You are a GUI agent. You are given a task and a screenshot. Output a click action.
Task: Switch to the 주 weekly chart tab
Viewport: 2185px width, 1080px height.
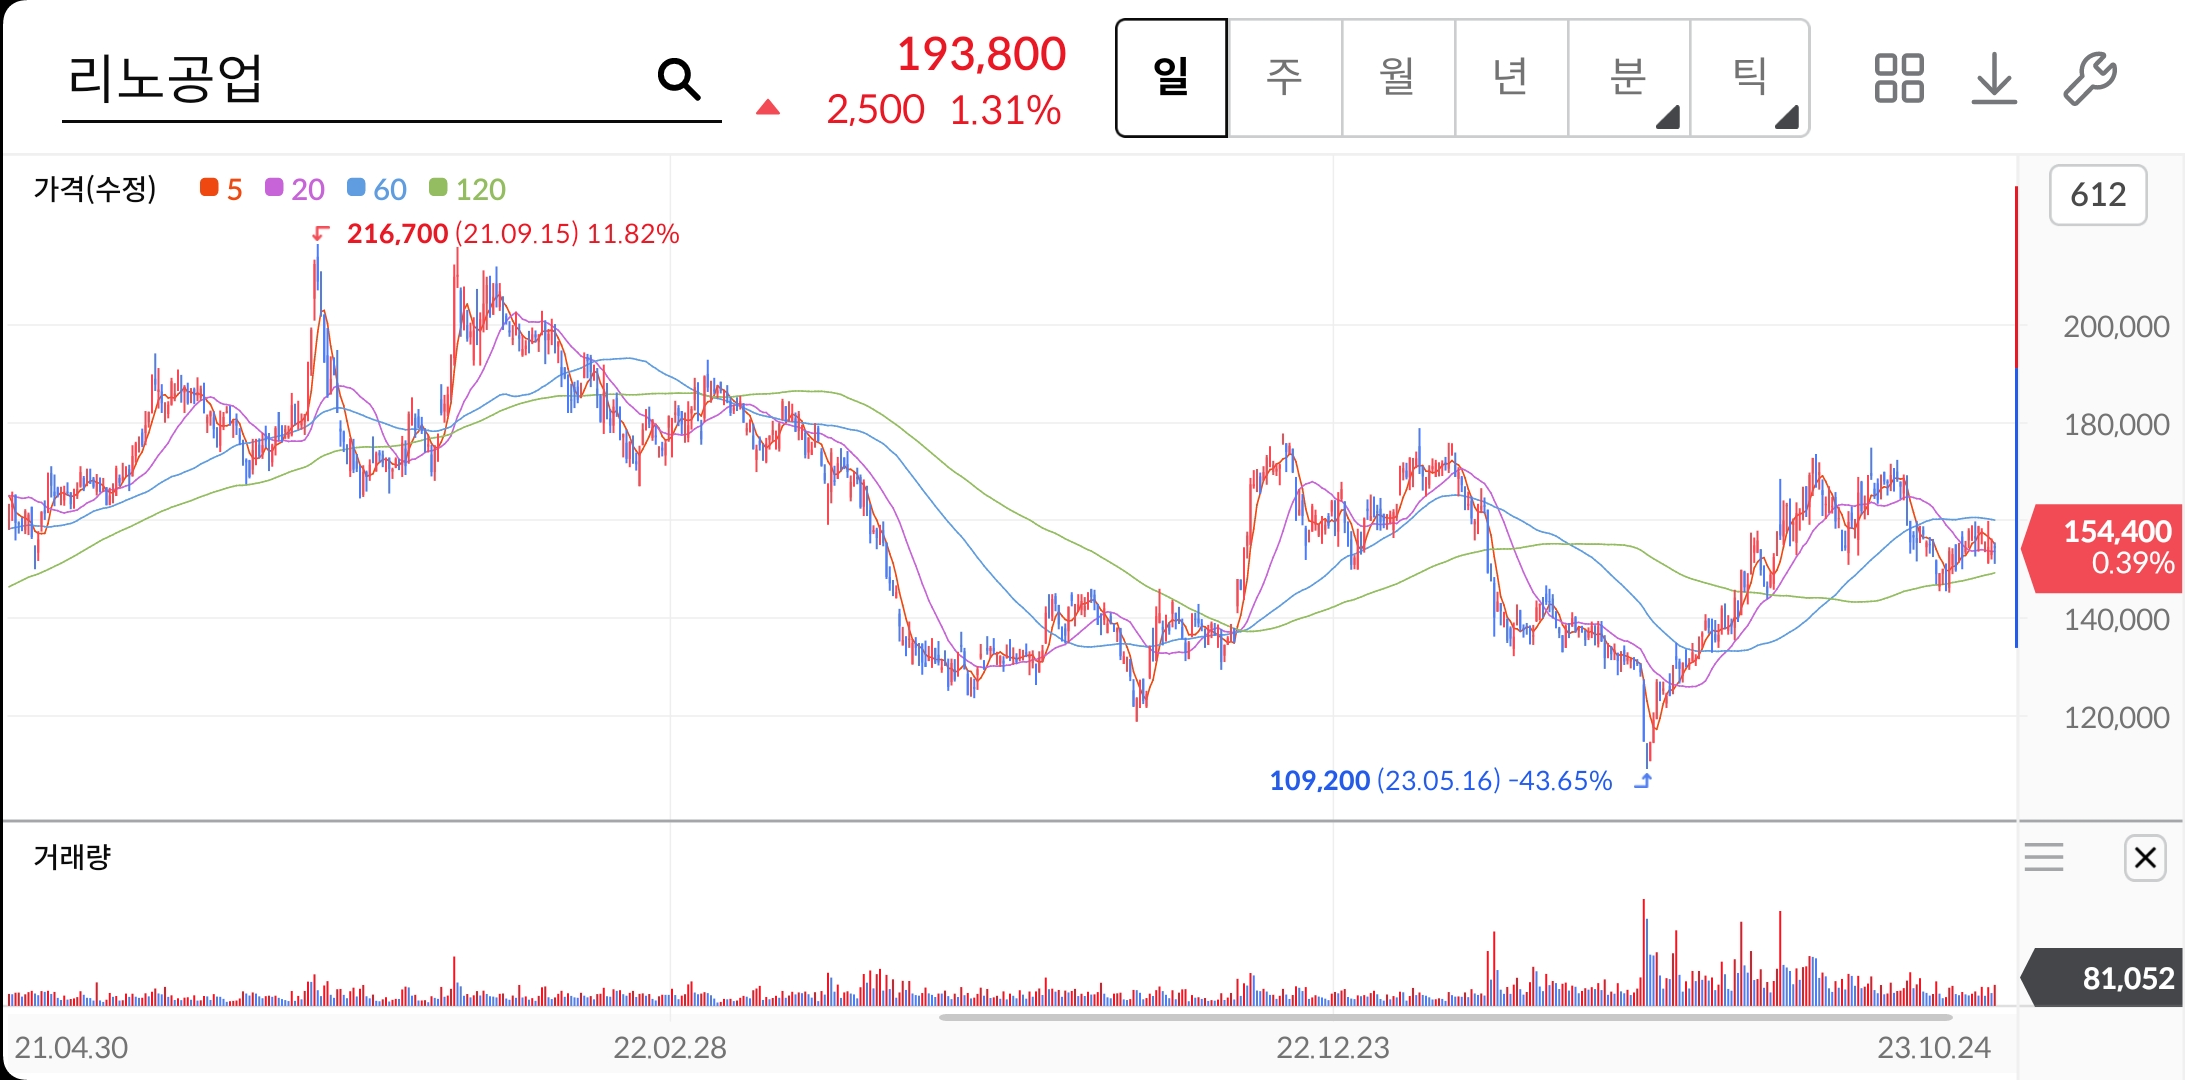[1284, 78]
